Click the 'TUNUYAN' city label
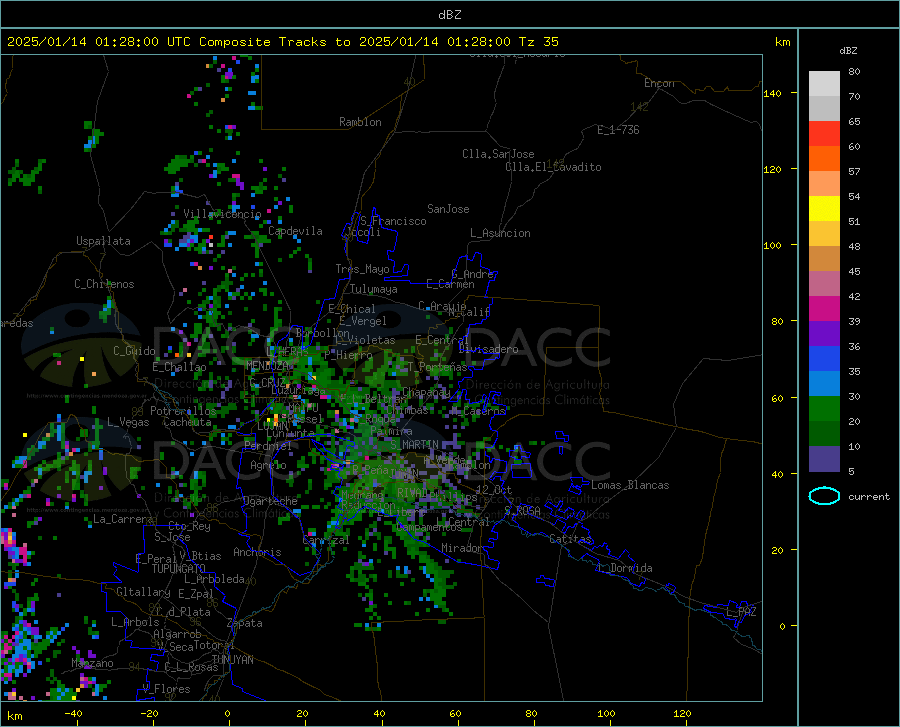The image size is (900, 727). pyautogui.click(x=232, y=660)
